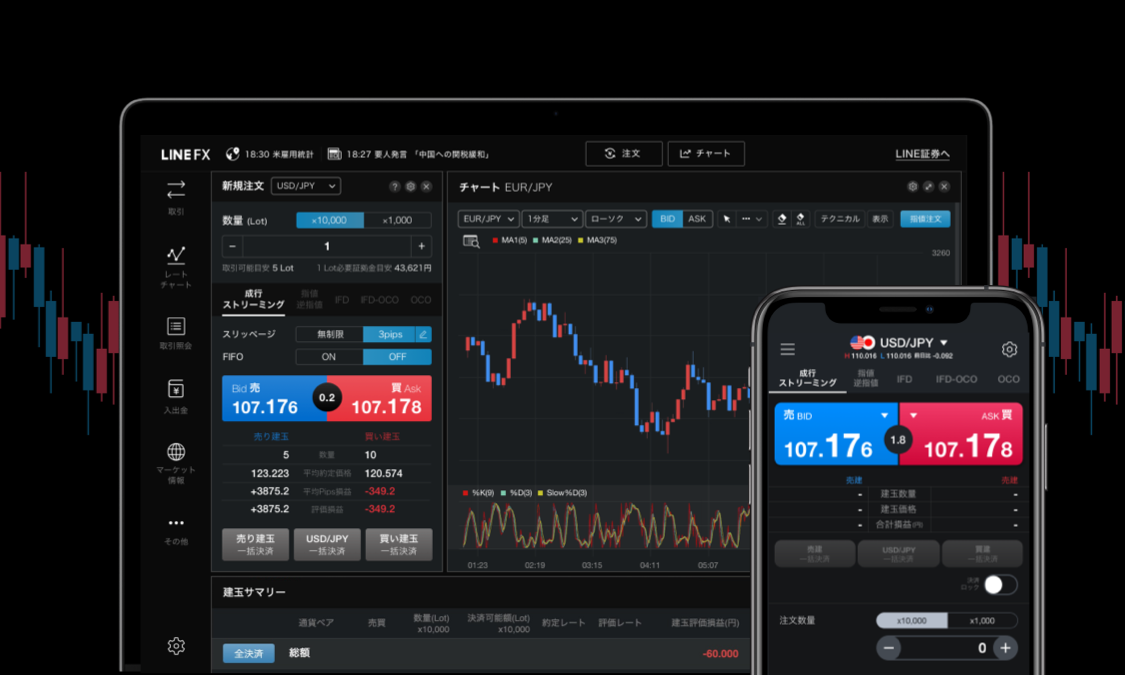Click the erase-all drawings icon in chart toolbar

(800, 219)
